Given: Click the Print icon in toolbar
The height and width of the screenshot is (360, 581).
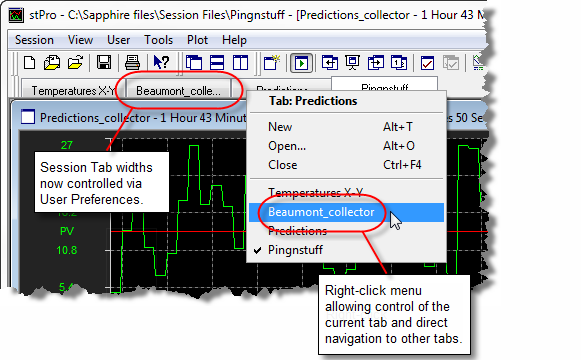Looking at the screenshot, I should [132, 63].
